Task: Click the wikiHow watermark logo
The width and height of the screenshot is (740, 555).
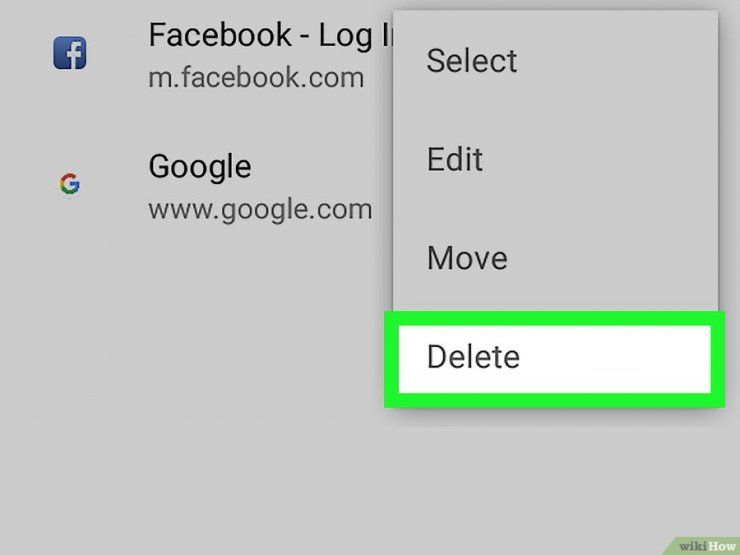Action: tap(707, 544)
